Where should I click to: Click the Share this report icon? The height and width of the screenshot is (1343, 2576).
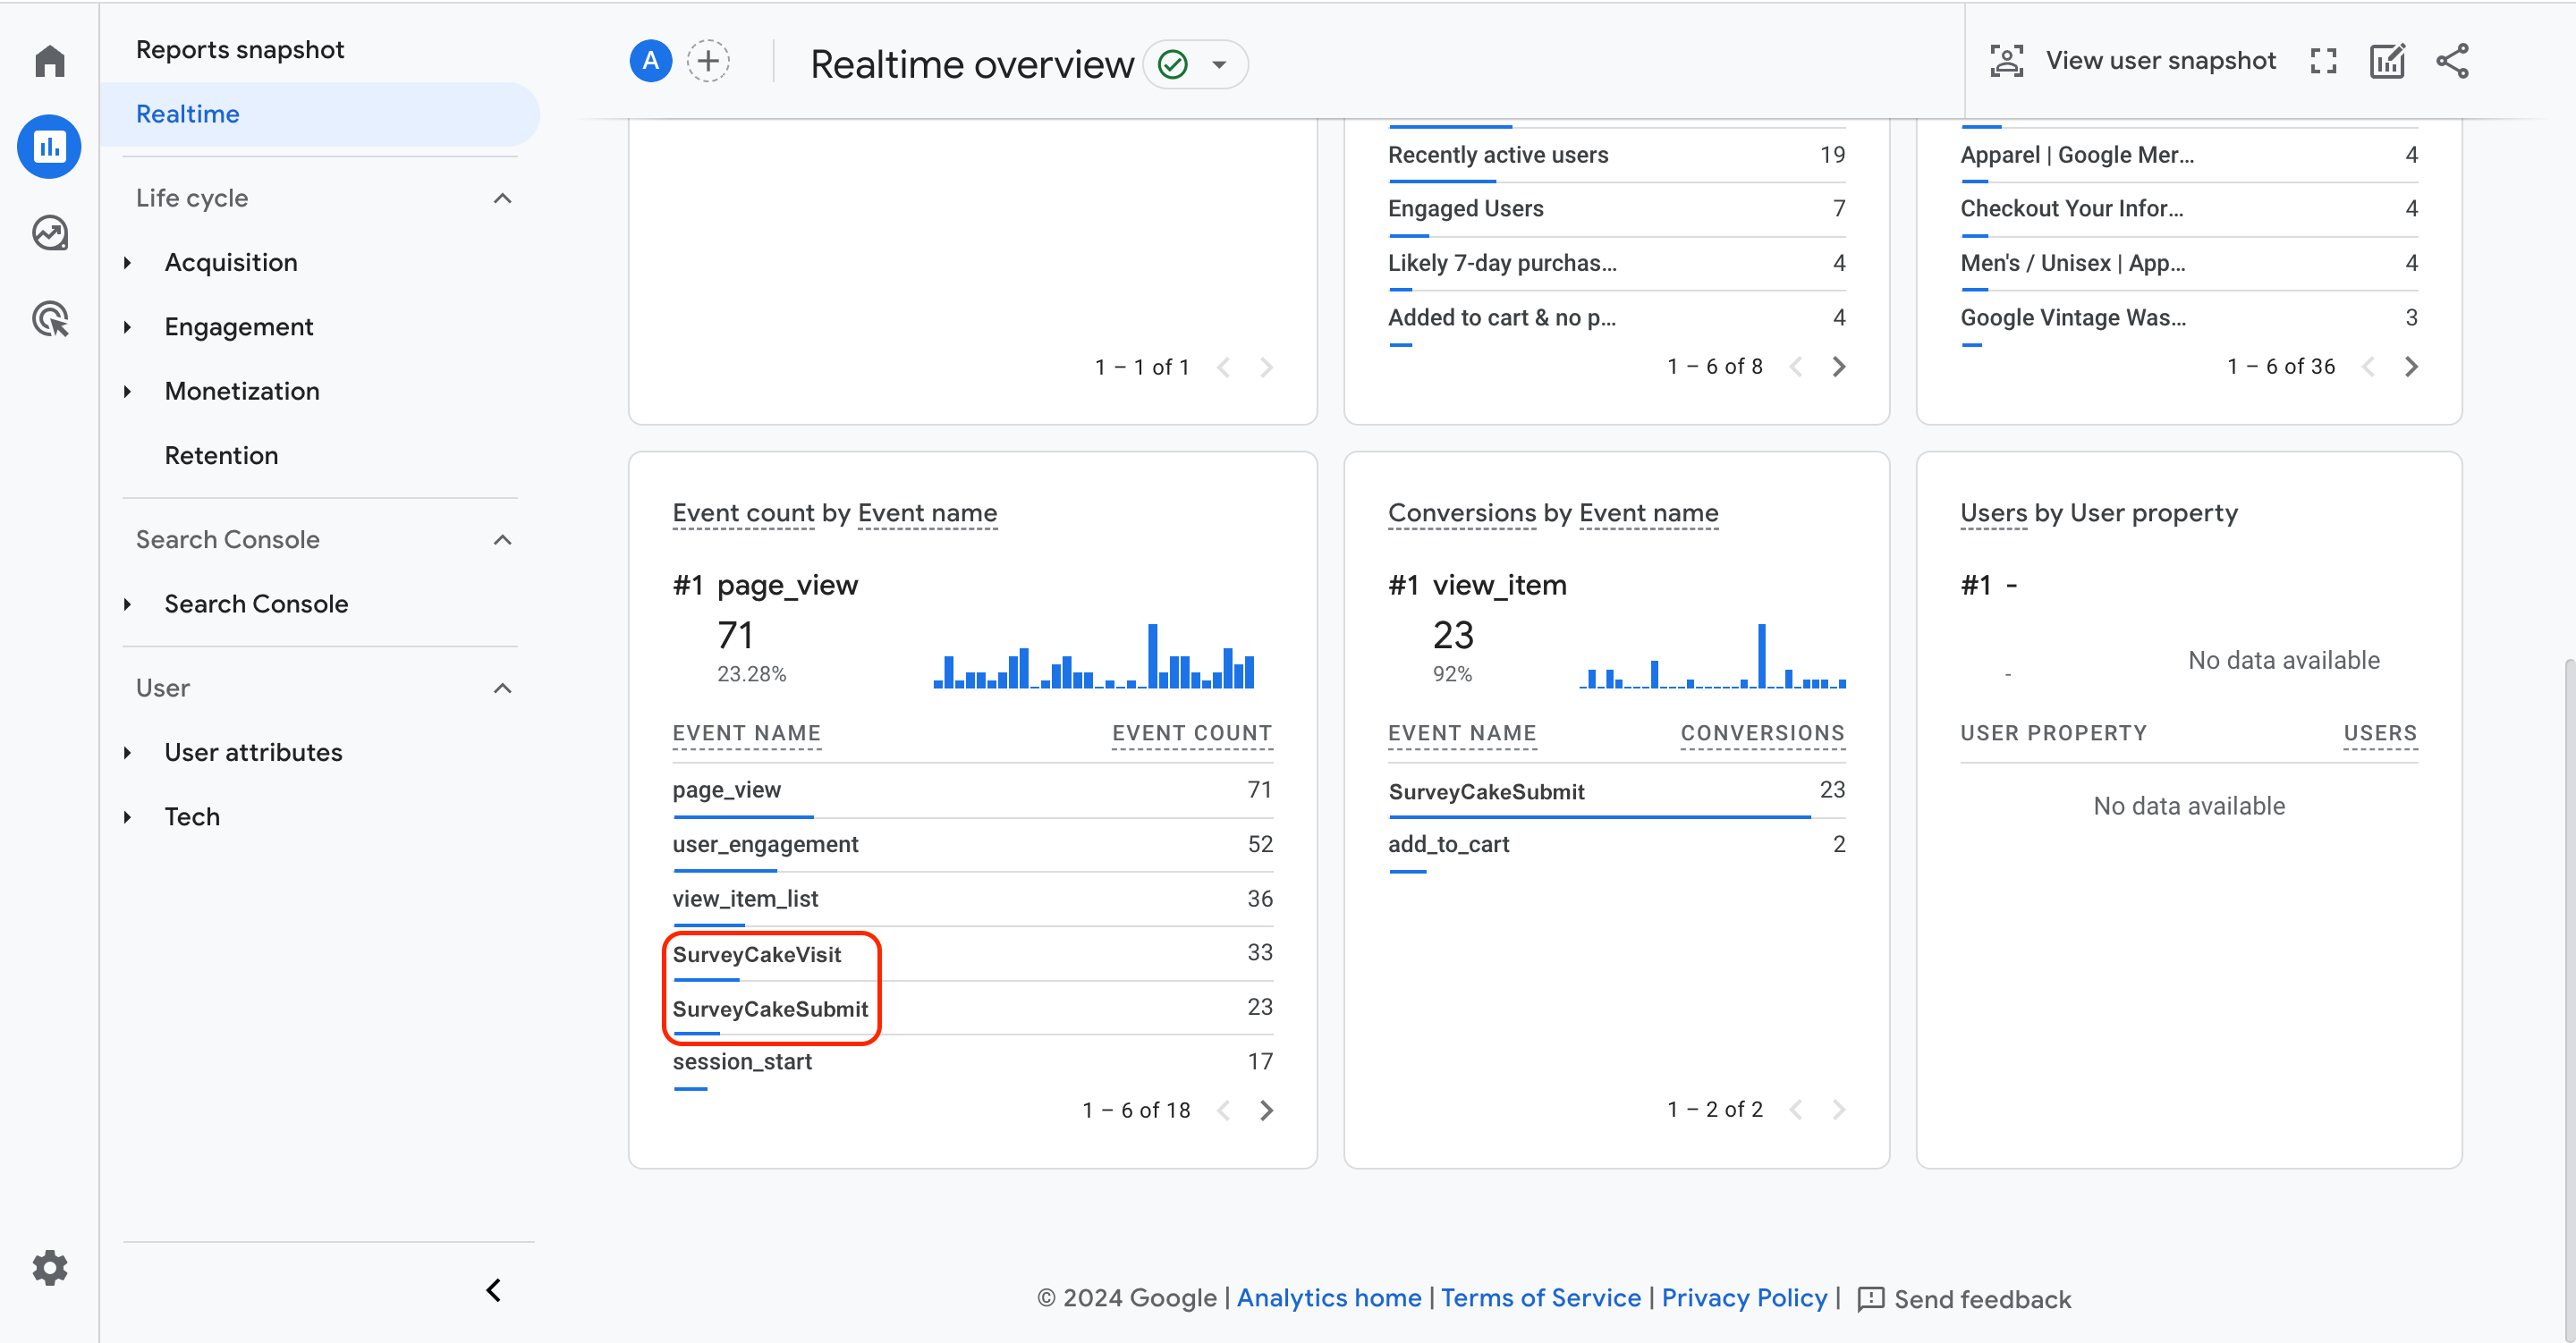tap(2452, 61)
